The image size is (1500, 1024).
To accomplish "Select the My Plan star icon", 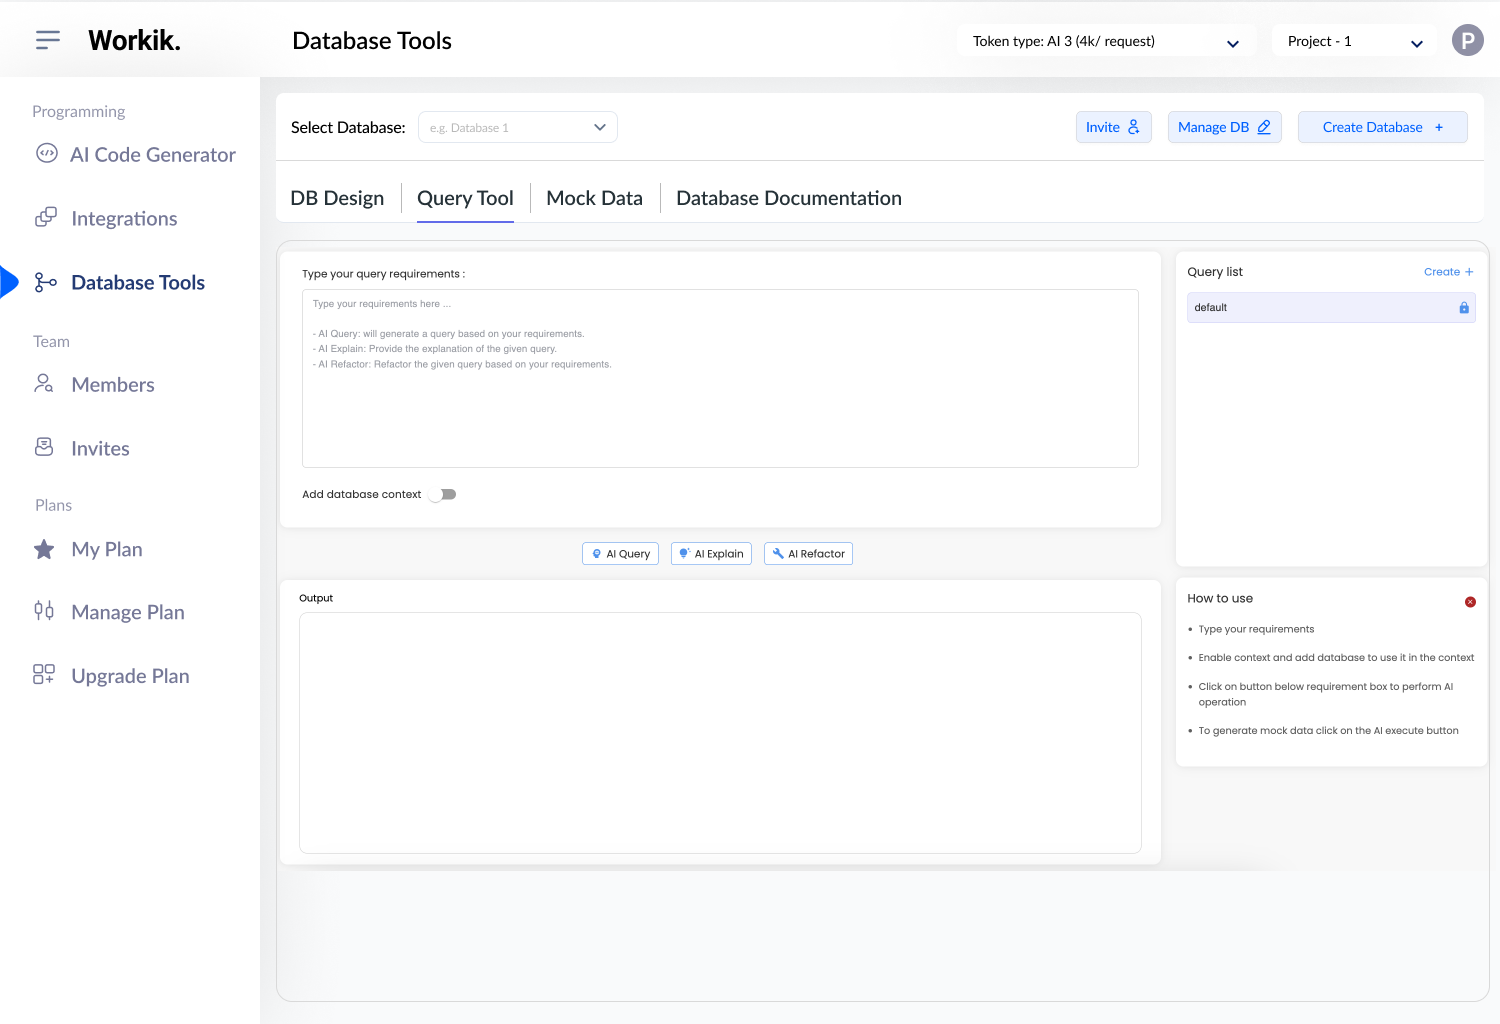I will click(43, 548).
